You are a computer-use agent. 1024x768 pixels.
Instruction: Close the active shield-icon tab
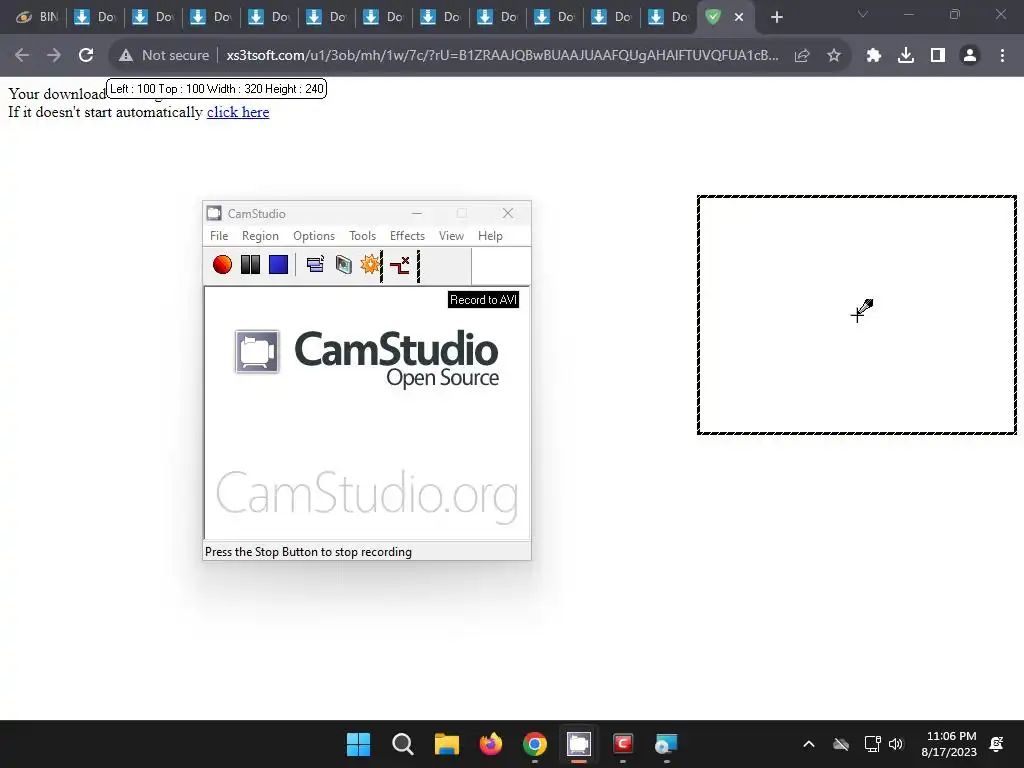click(x=739, y=17)
